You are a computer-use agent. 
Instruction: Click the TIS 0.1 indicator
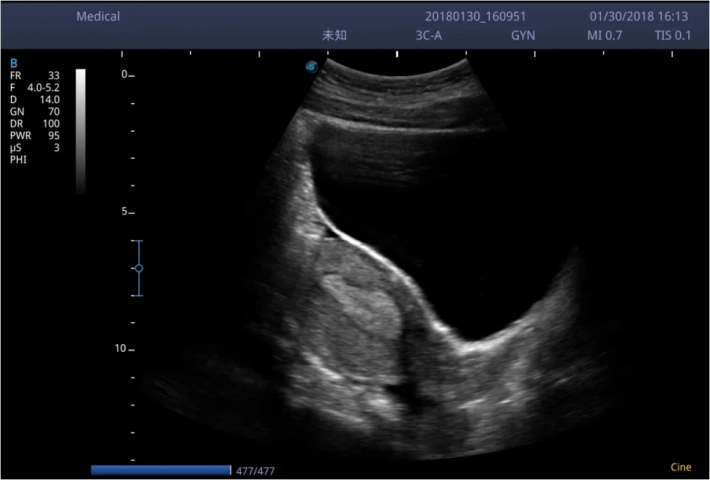pos(672,35)
